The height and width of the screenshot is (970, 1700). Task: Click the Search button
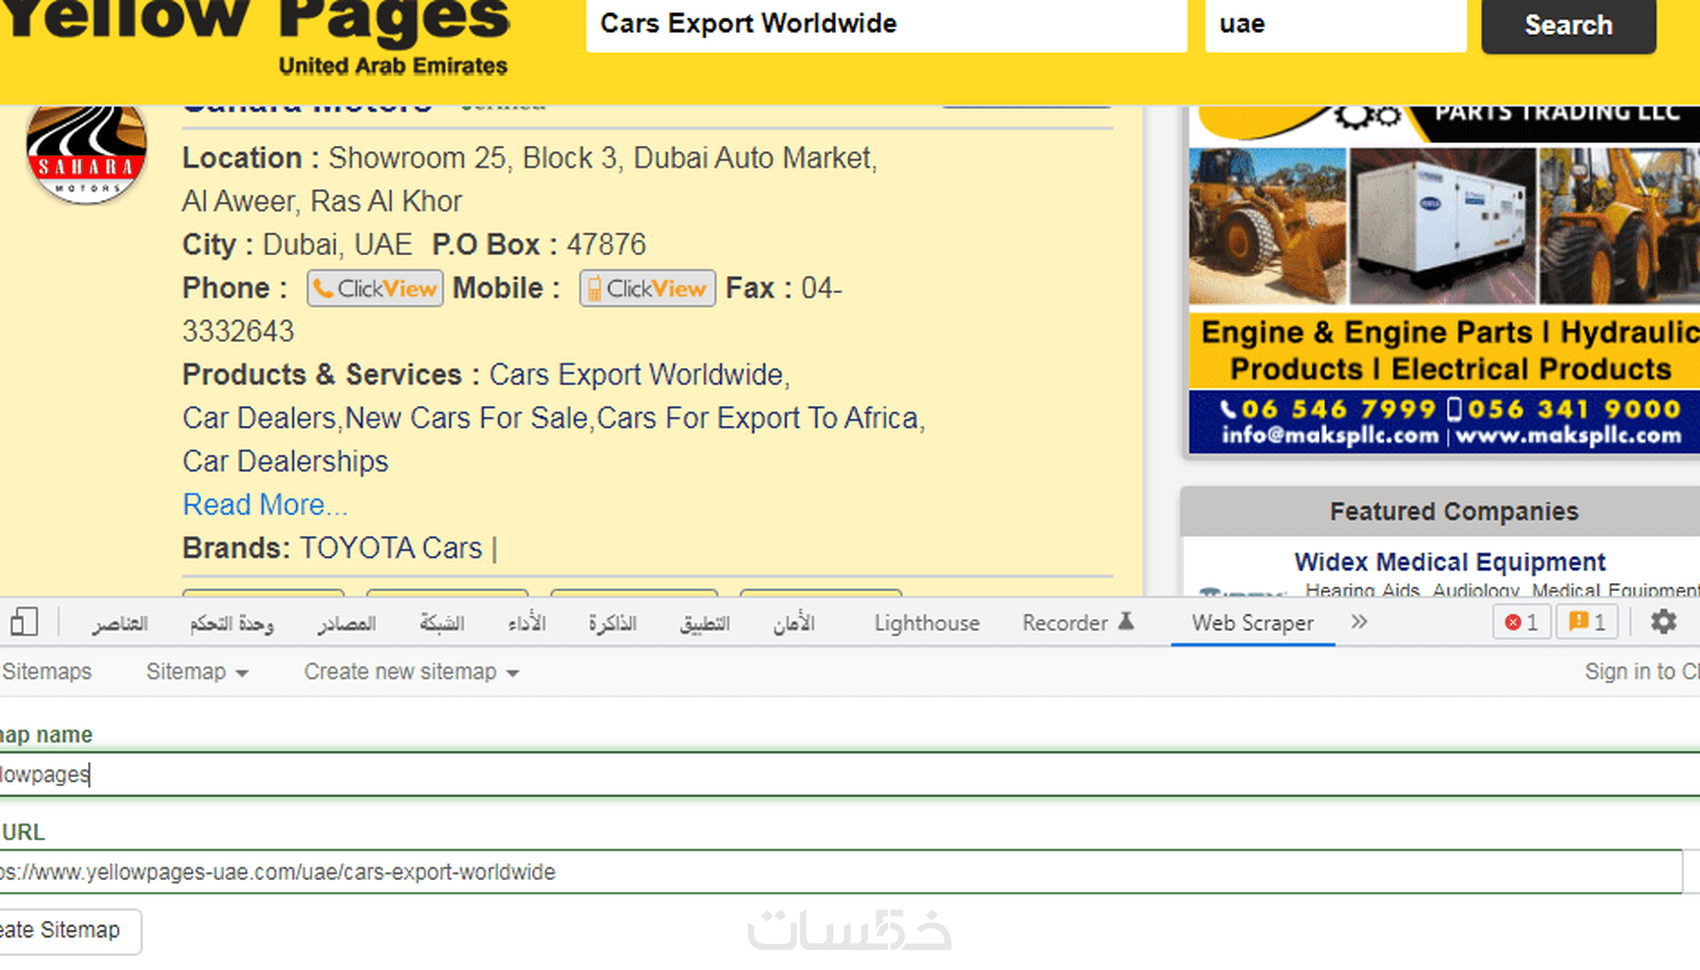point(1568,25)
